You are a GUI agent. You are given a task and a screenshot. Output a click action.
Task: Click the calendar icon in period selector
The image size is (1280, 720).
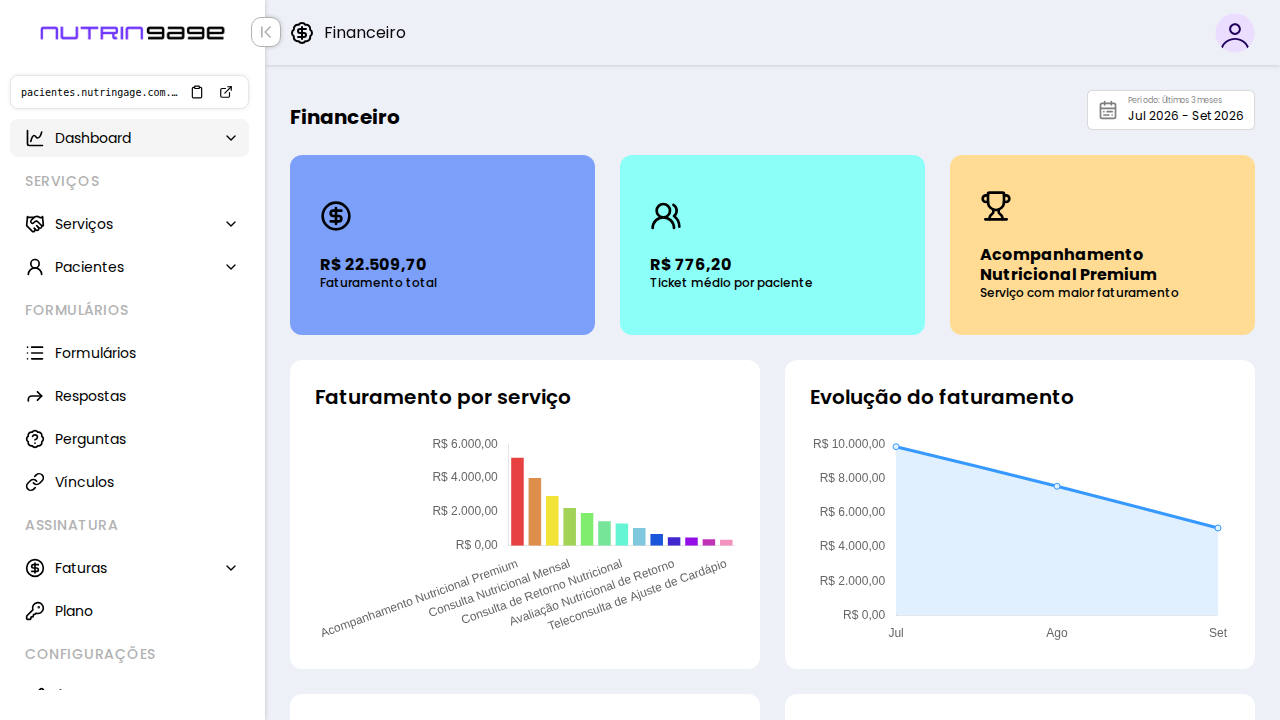click(1108, 110)
